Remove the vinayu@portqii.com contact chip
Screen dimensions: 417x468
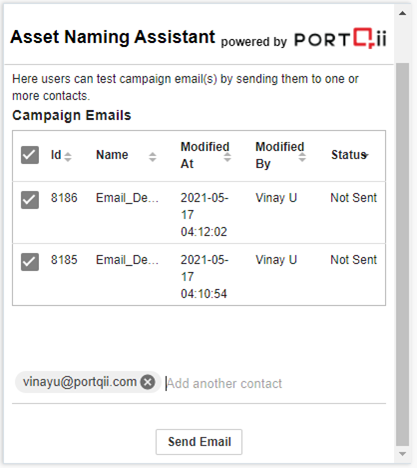click(148, 382)
